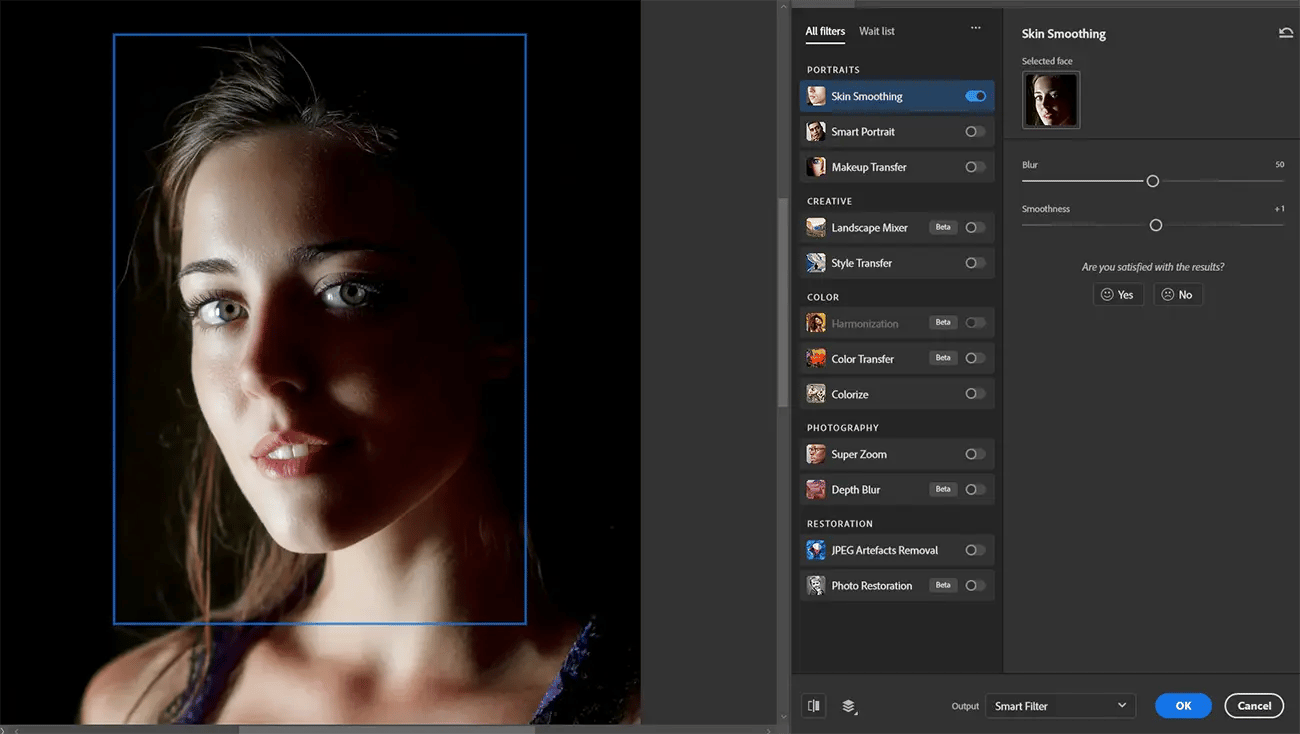Switch on the Photo Restoration toggle
The width and height of the screenshot is (1300, 734).
tap(975, 585)
